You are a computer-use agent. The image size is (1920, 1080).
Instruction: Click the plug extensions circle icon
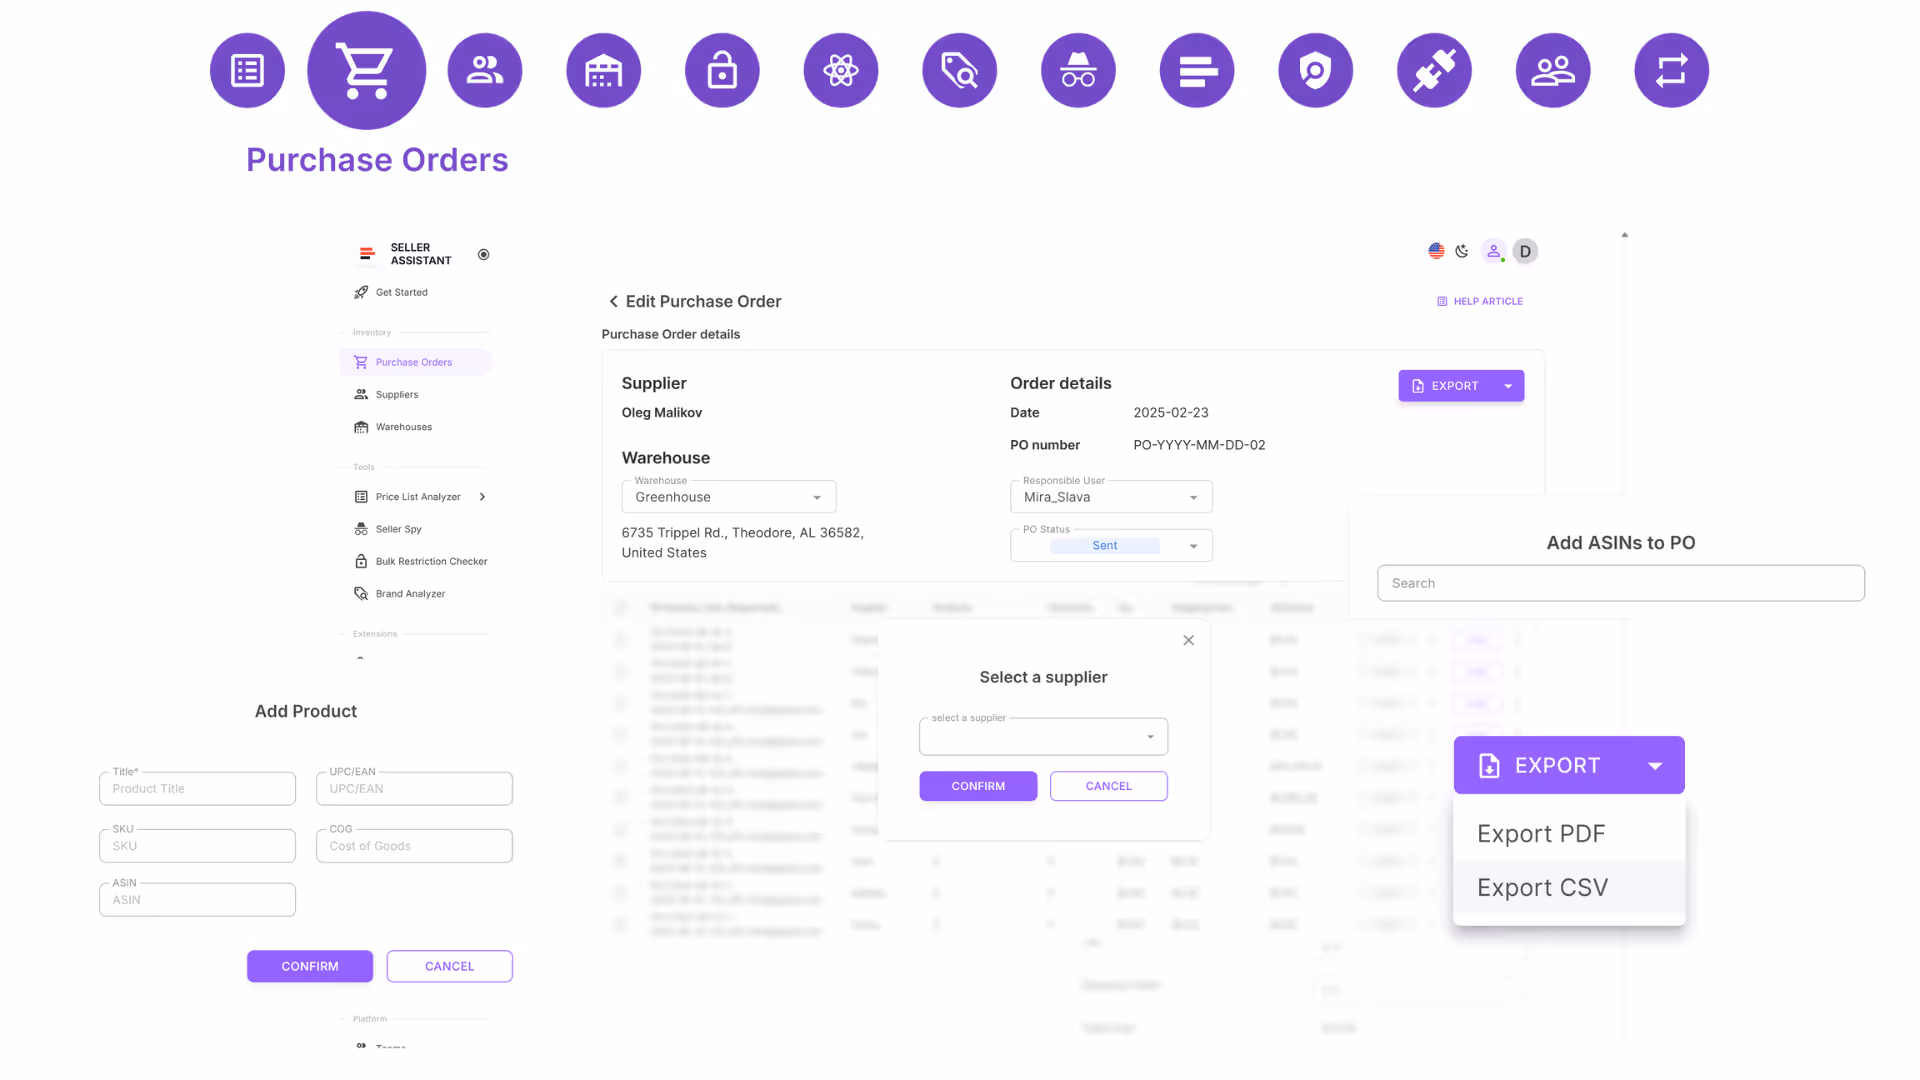(1434, 70)
